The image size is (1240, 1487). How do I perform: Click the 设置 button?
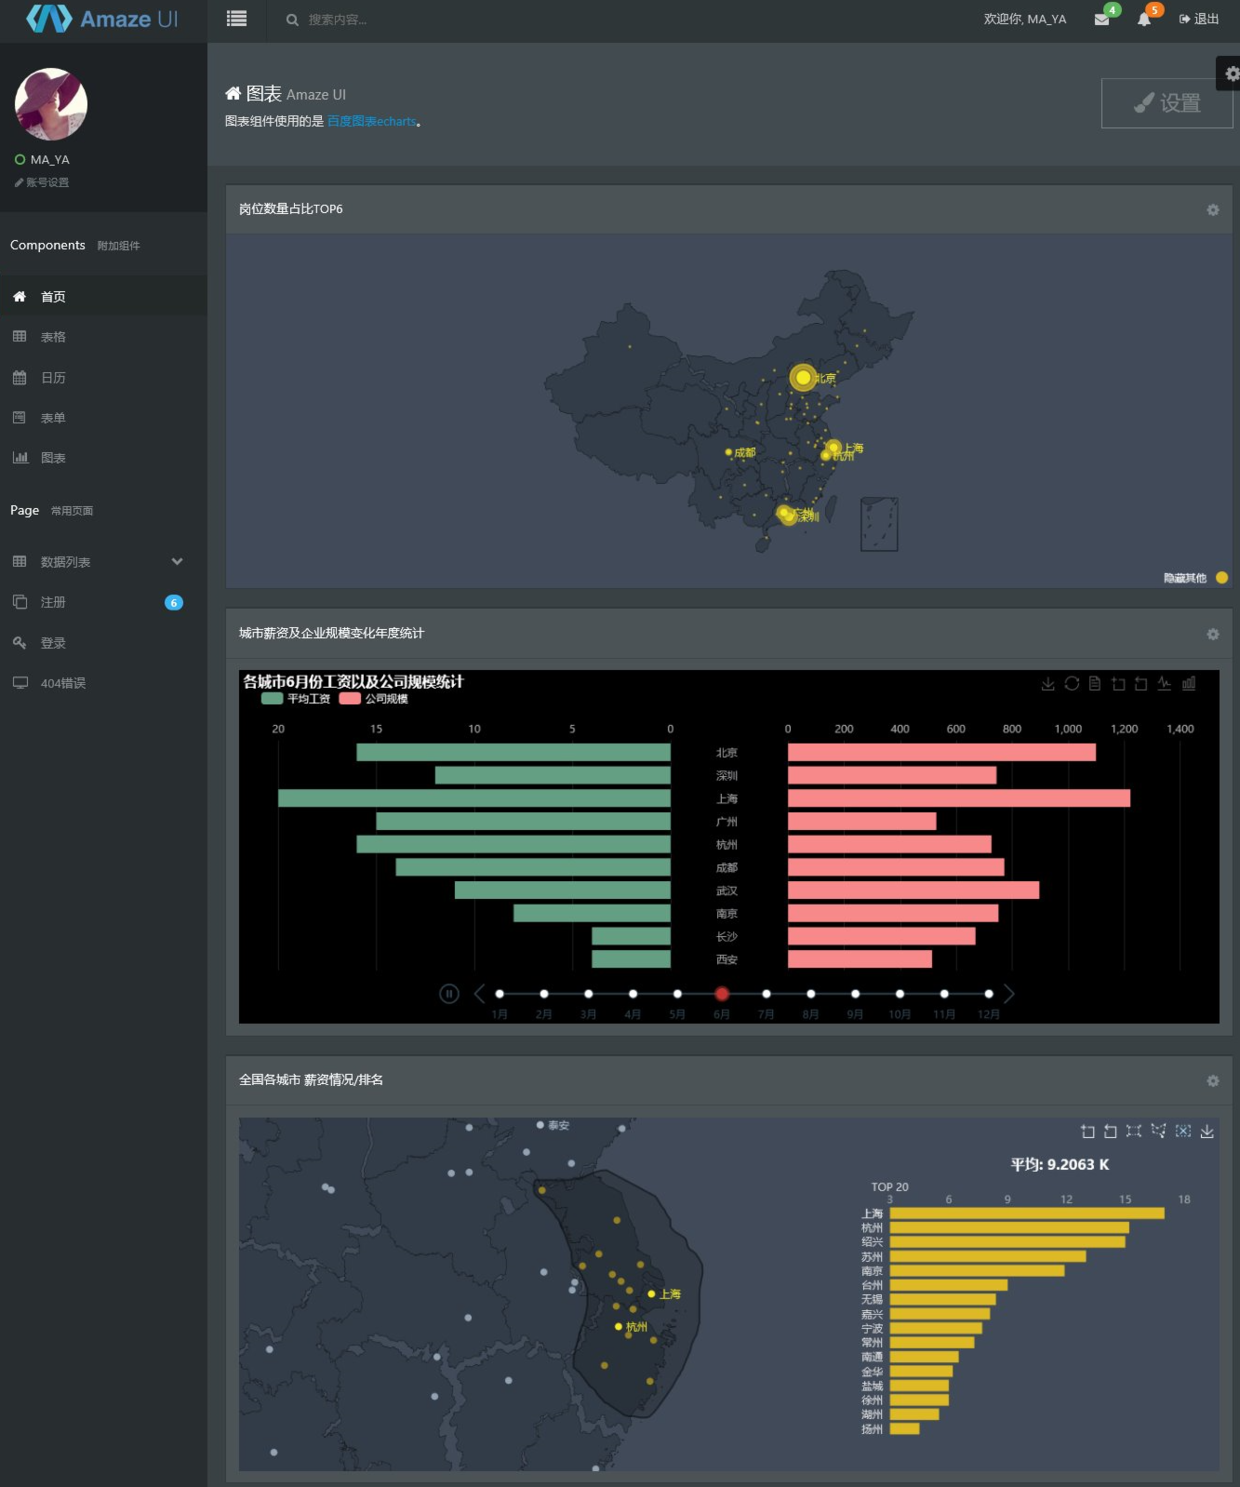1167,103
